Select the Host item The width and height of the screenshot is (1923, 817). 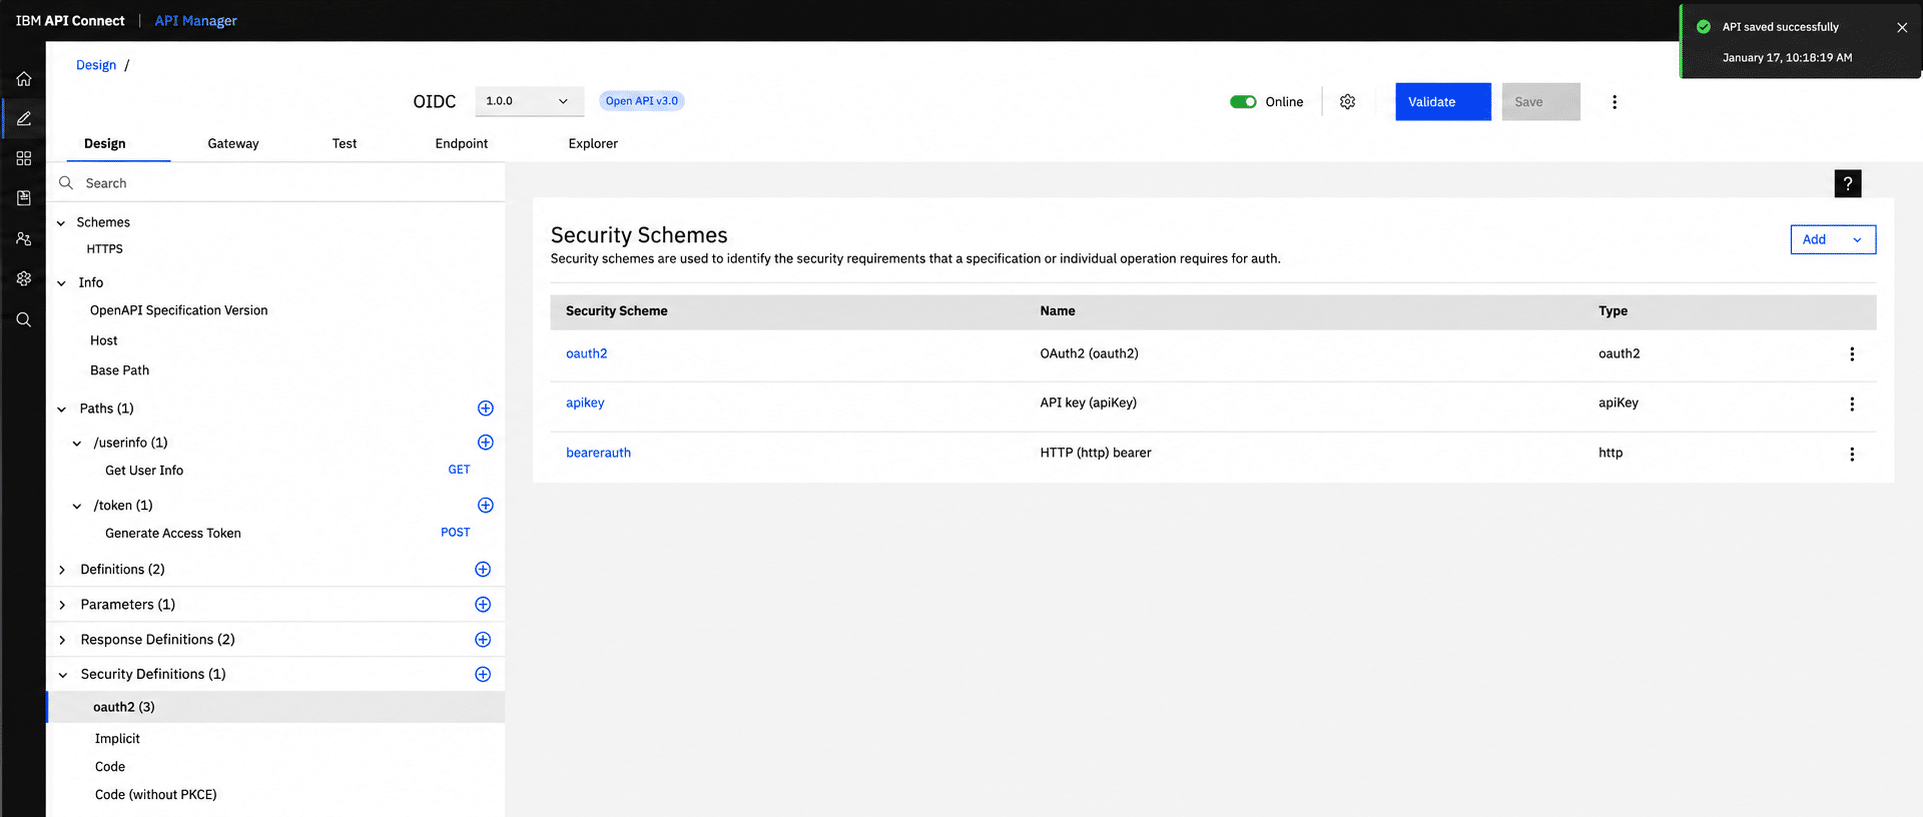104,340
